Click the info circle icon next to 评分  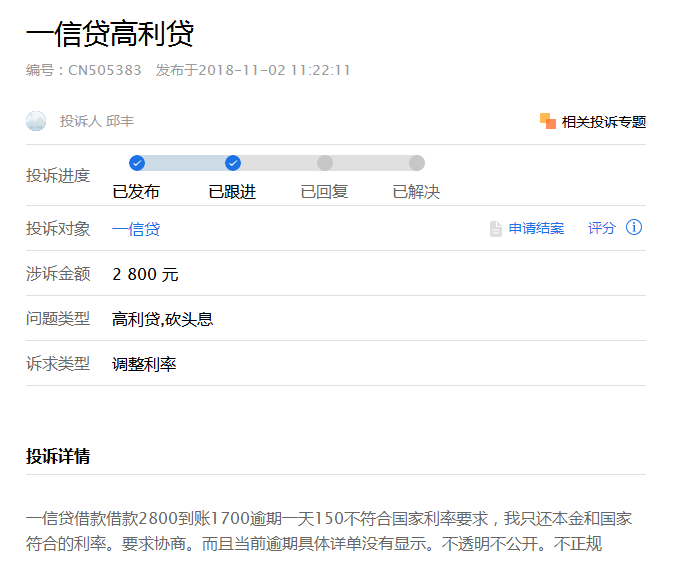coord(633,228)
